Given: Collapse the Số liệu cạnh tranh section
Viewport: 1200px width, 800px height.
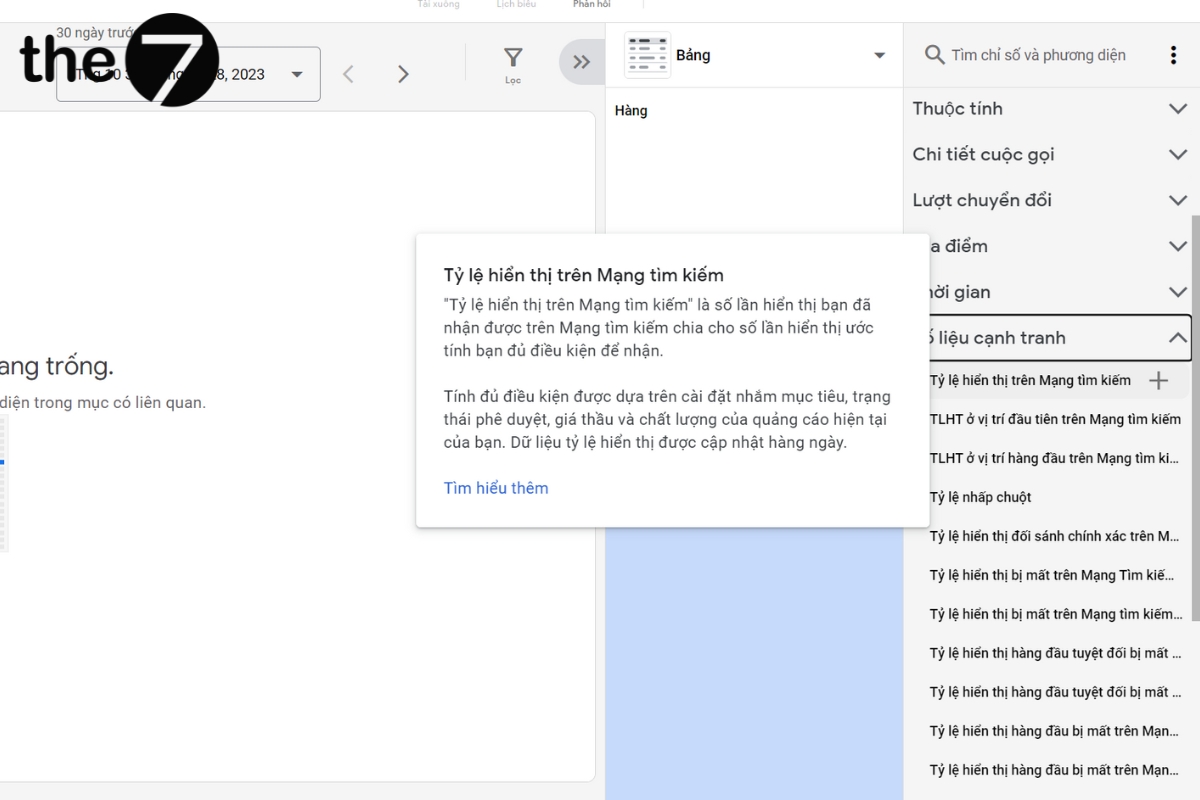Looking at the screenshot, I should (x=1177, y=338).
